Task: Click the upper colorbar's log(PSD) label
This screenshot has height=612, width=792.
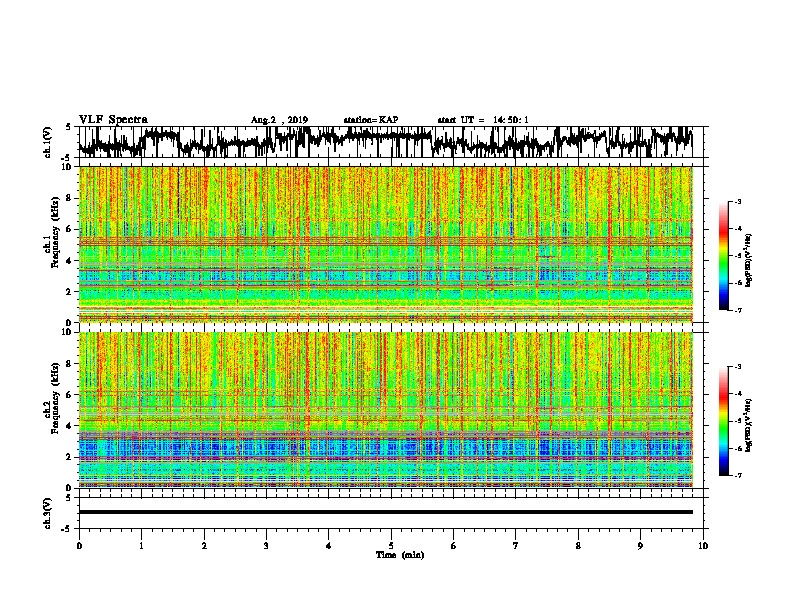Action: click(748, 260)
